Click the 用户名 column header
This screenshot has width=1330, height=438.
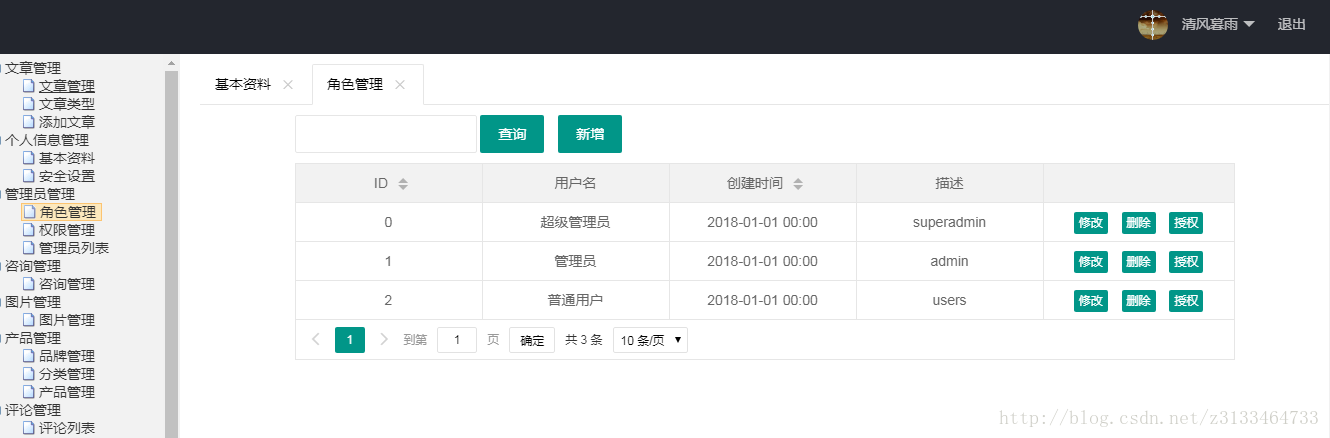pyautogui.click(x=575, y=184)
